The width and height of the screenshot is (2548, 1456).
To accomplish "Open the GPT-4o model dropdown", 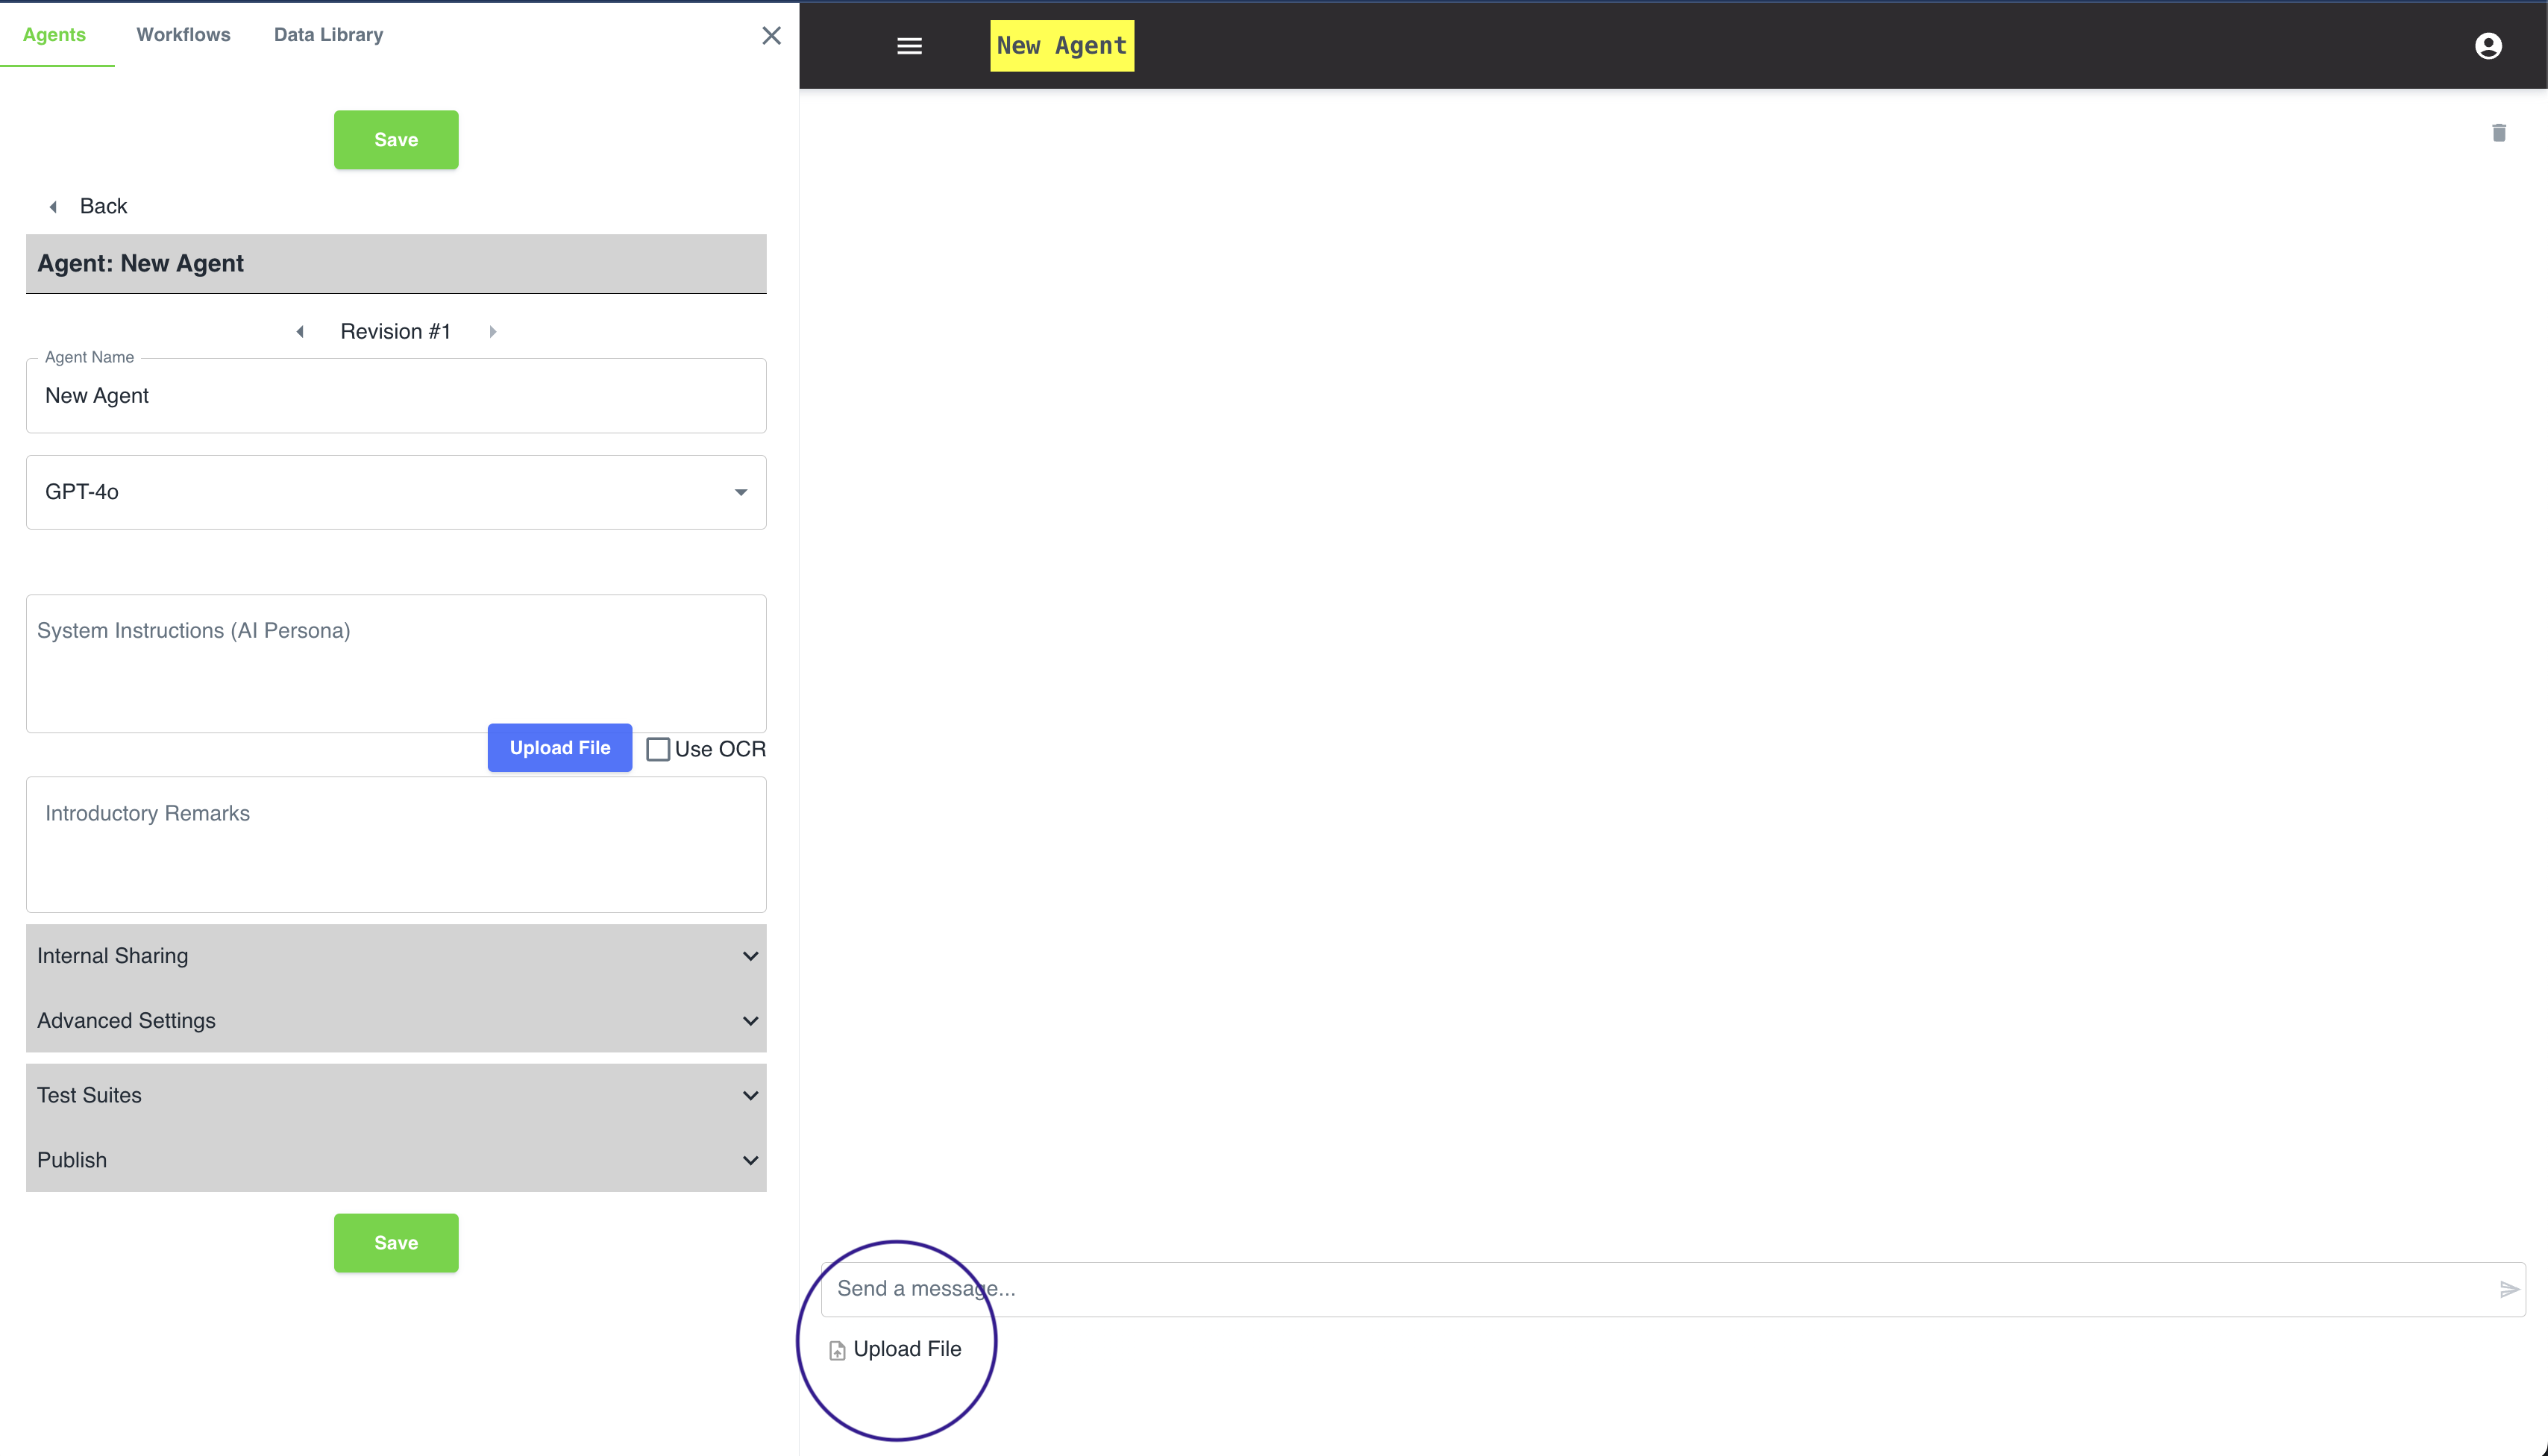I will 396,492.
